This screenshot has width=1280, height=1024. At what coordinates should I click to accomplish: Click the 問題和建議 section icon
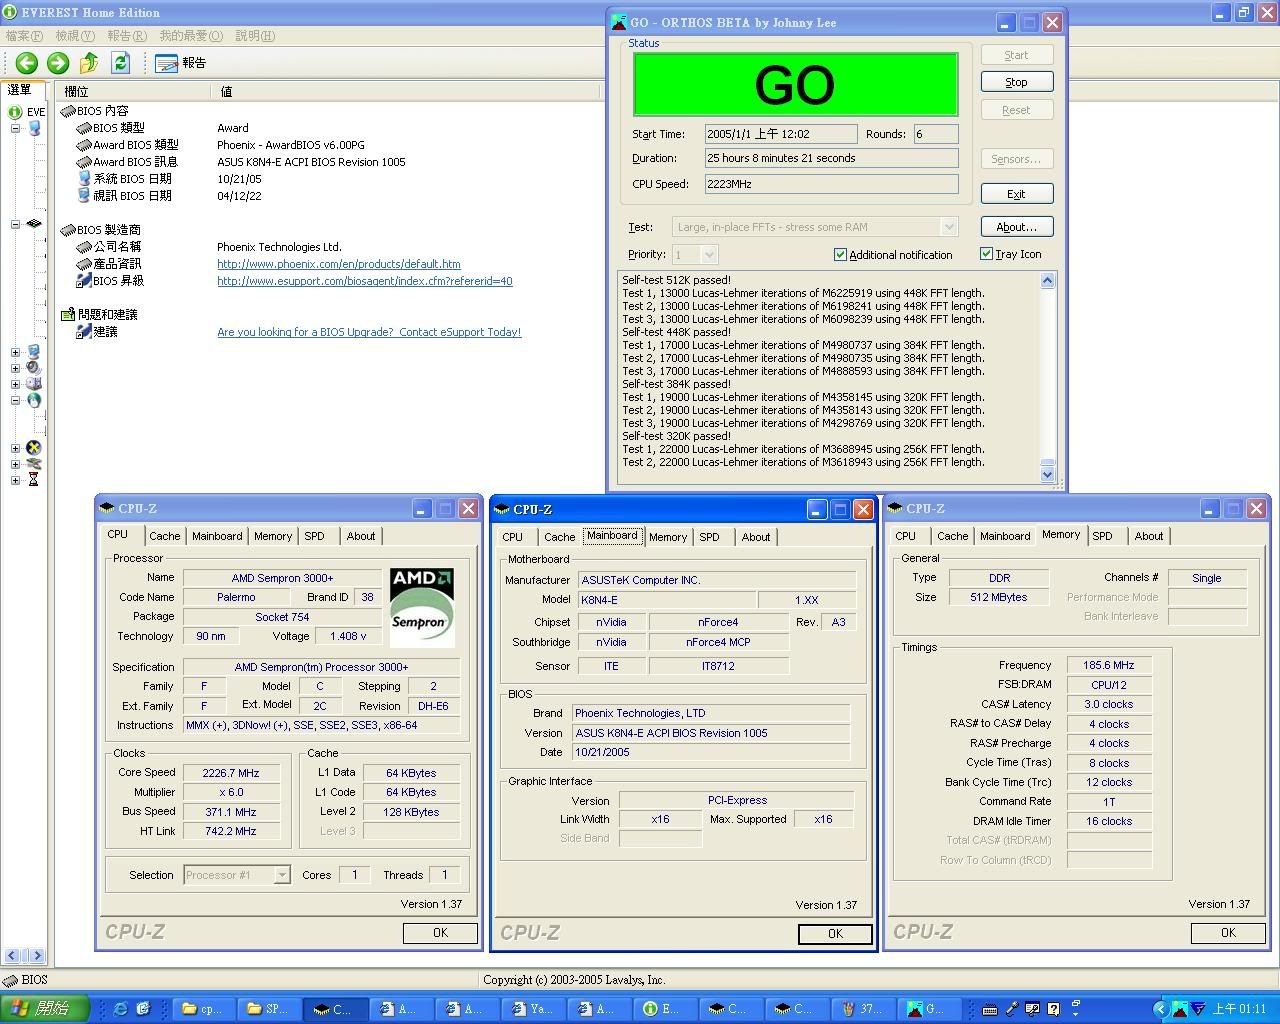click(69, 314)
